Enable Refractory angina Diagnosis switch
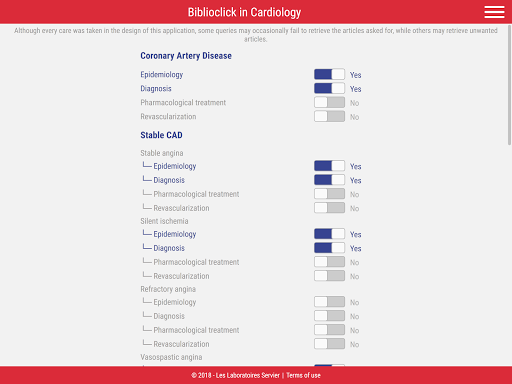The height and width of the screenshot is (384, 512). [x=329, y=316]
